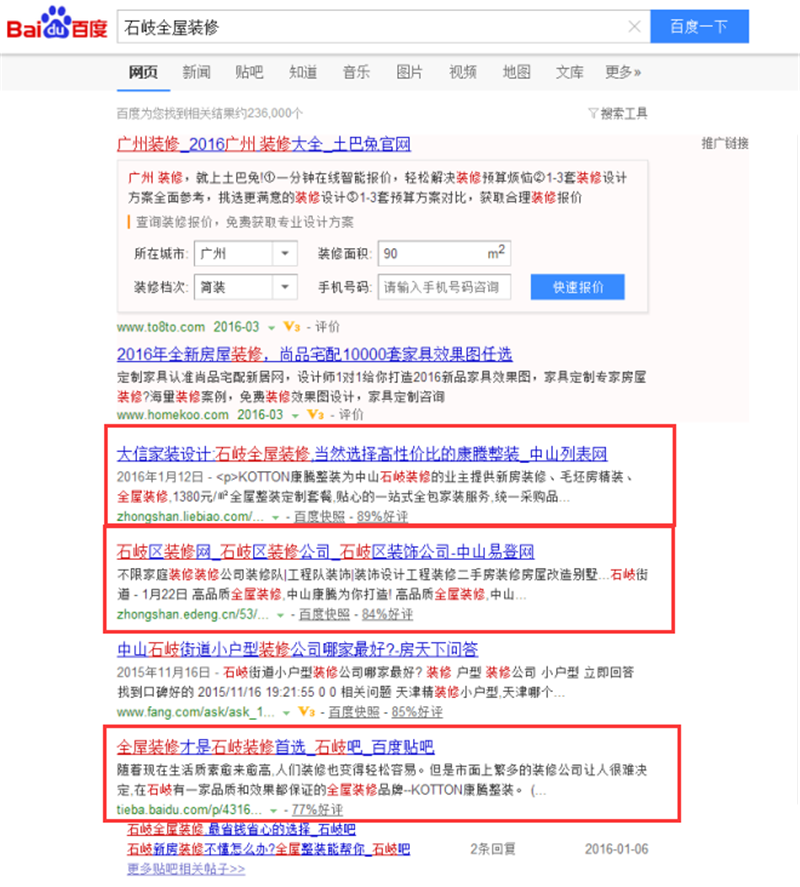
Task: Expand the 更多» menu
Action: [x=623, y=72]
